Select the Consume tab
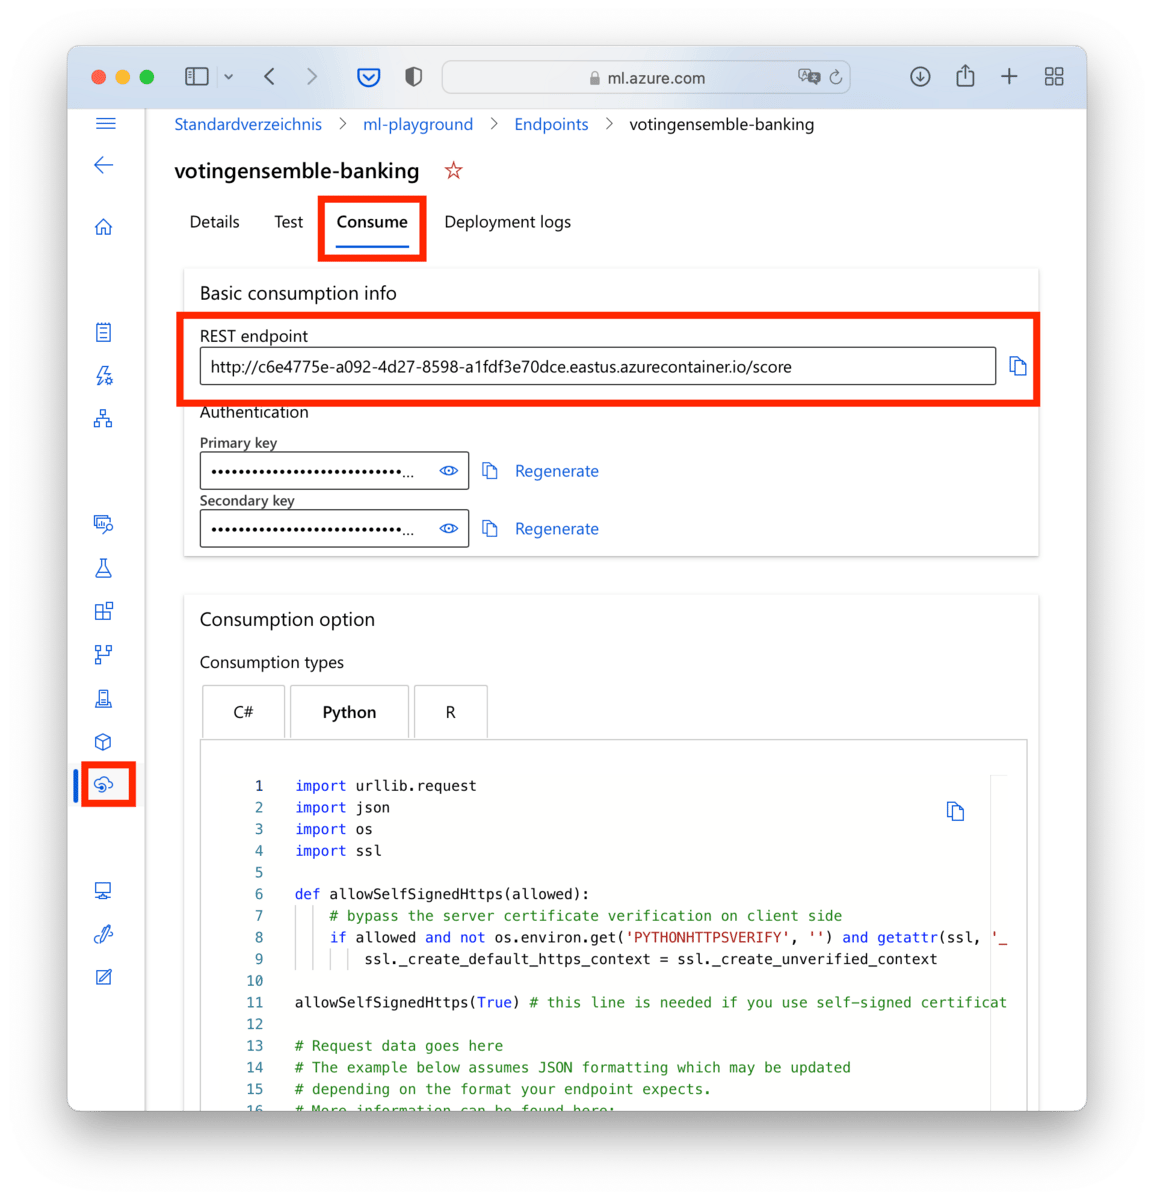The height and width of the screenshot is (1200, 1154). click(372, 222)
